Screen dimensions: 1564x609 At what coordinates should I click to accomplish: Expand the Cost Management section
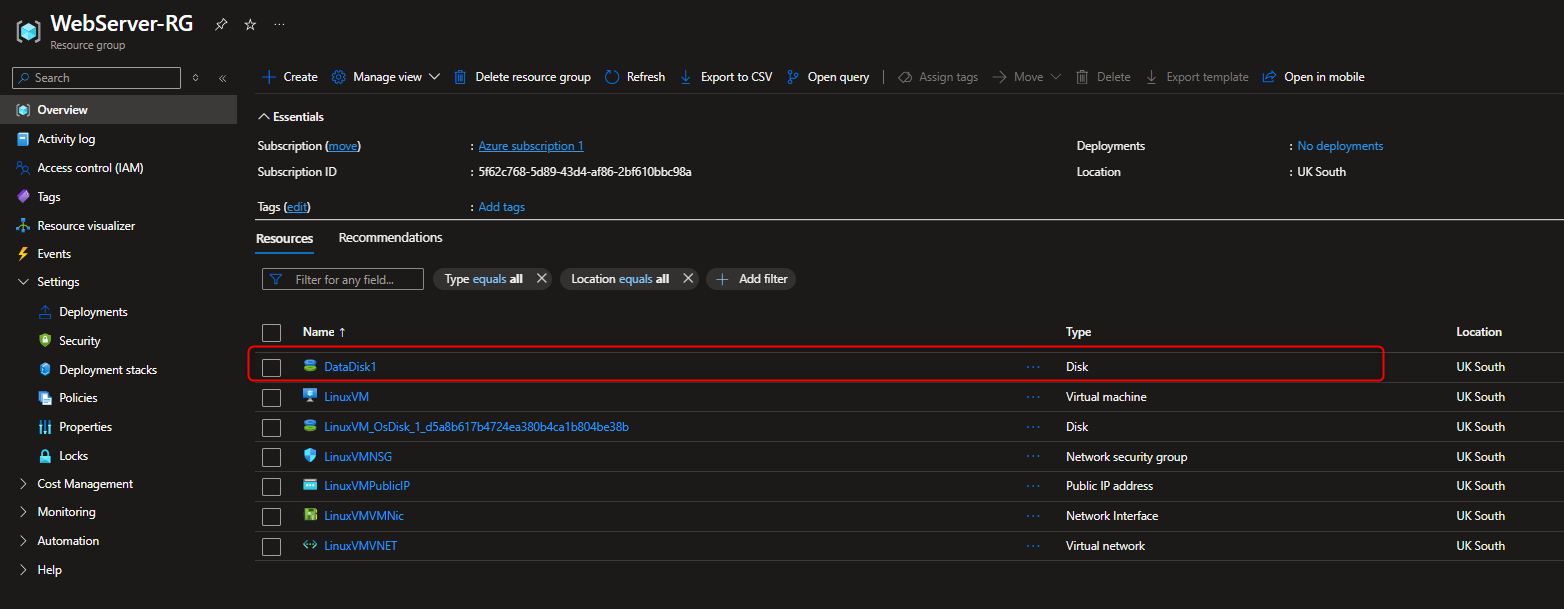point(84,483)
